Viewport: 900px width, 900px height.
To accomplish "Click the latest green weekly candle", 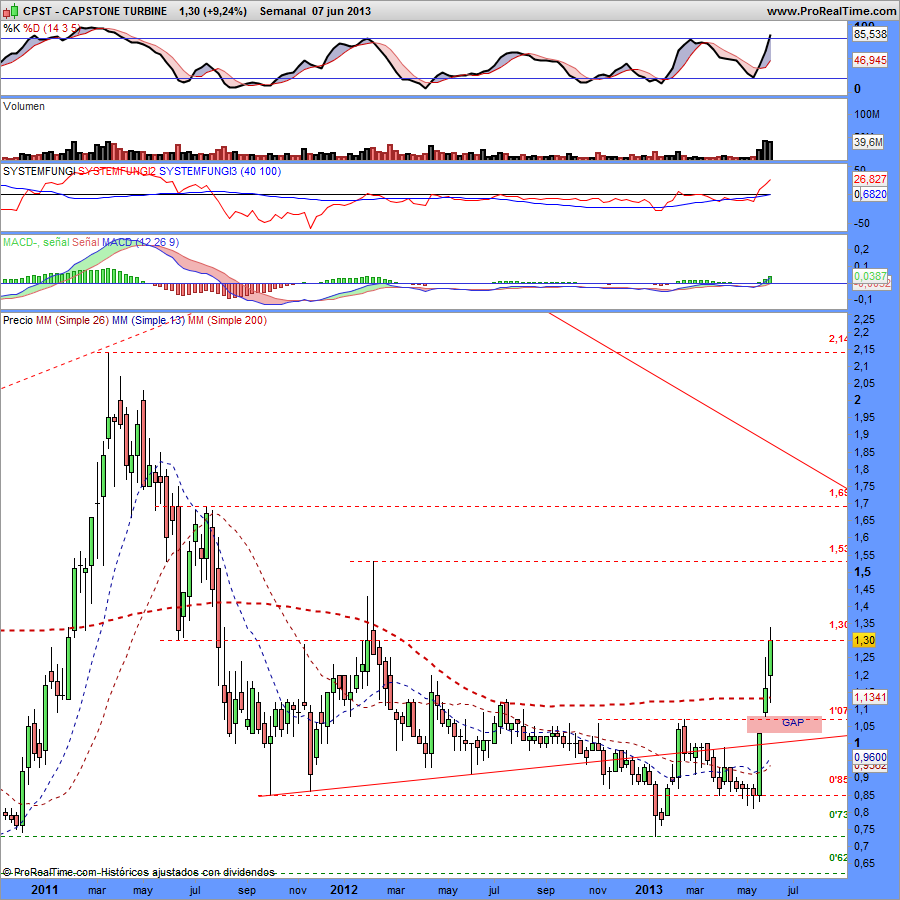I will pyautogui.click(x=770, y=658).
